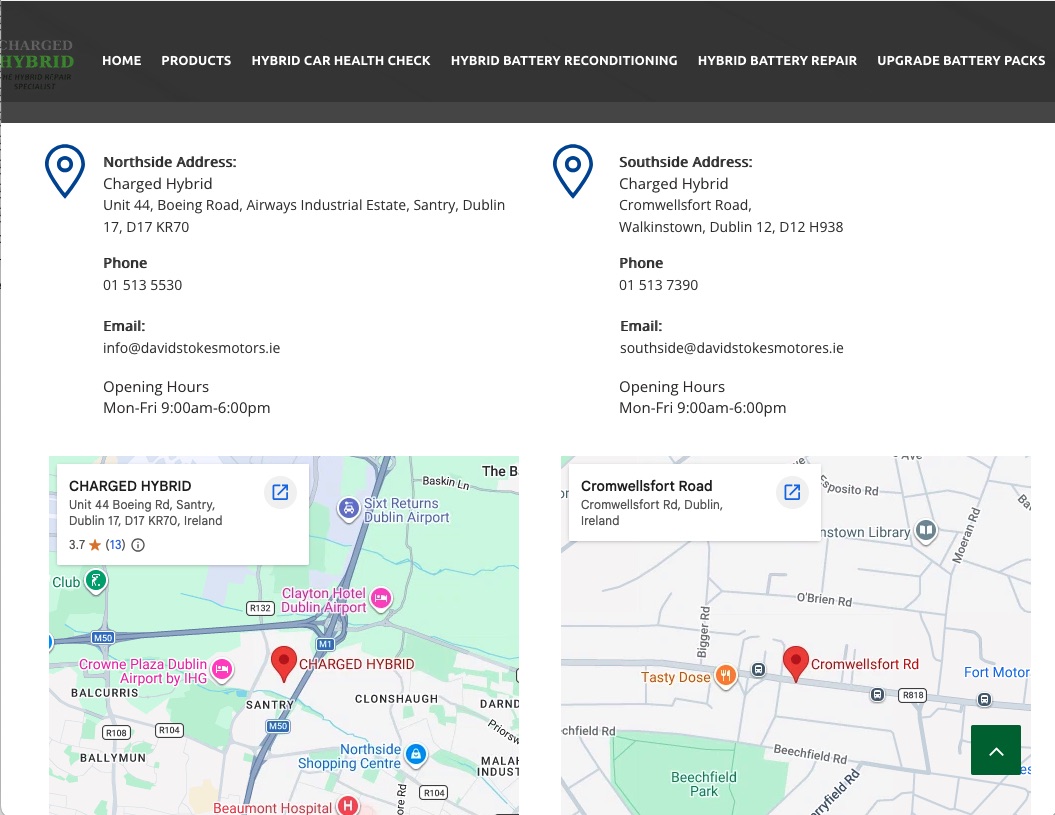Click the Northside Address heading
Viewport: 1055px width, 815px height.
click(x=170, y=162)
